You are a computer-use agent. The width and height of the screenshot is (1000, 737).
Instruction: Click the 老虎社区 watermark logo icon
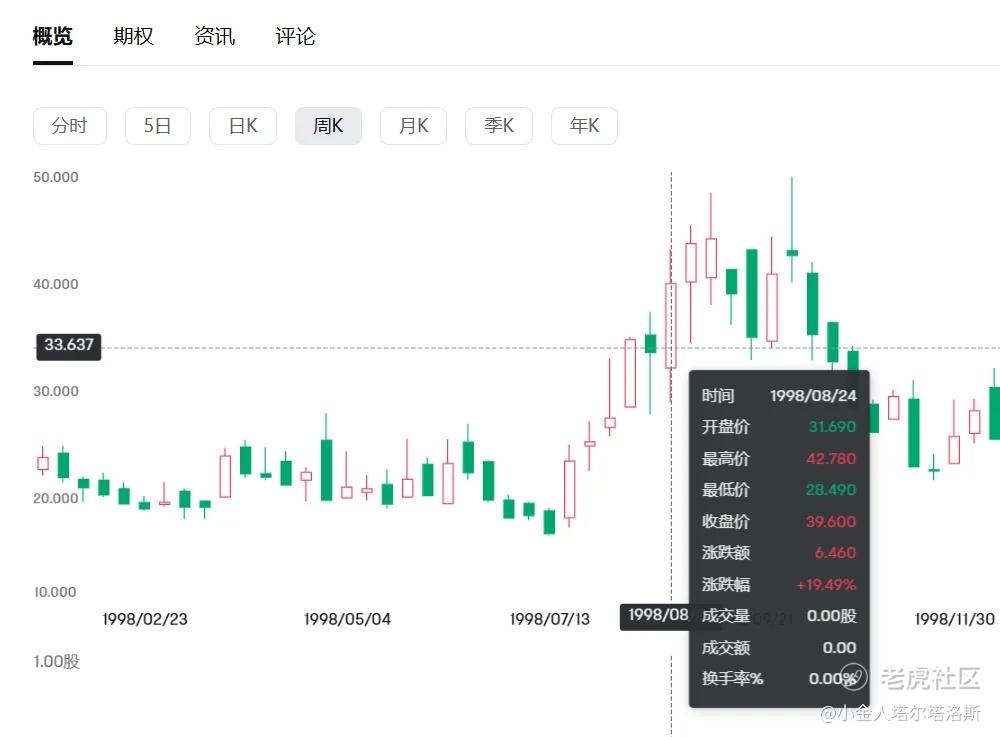[x=854, y=677]
